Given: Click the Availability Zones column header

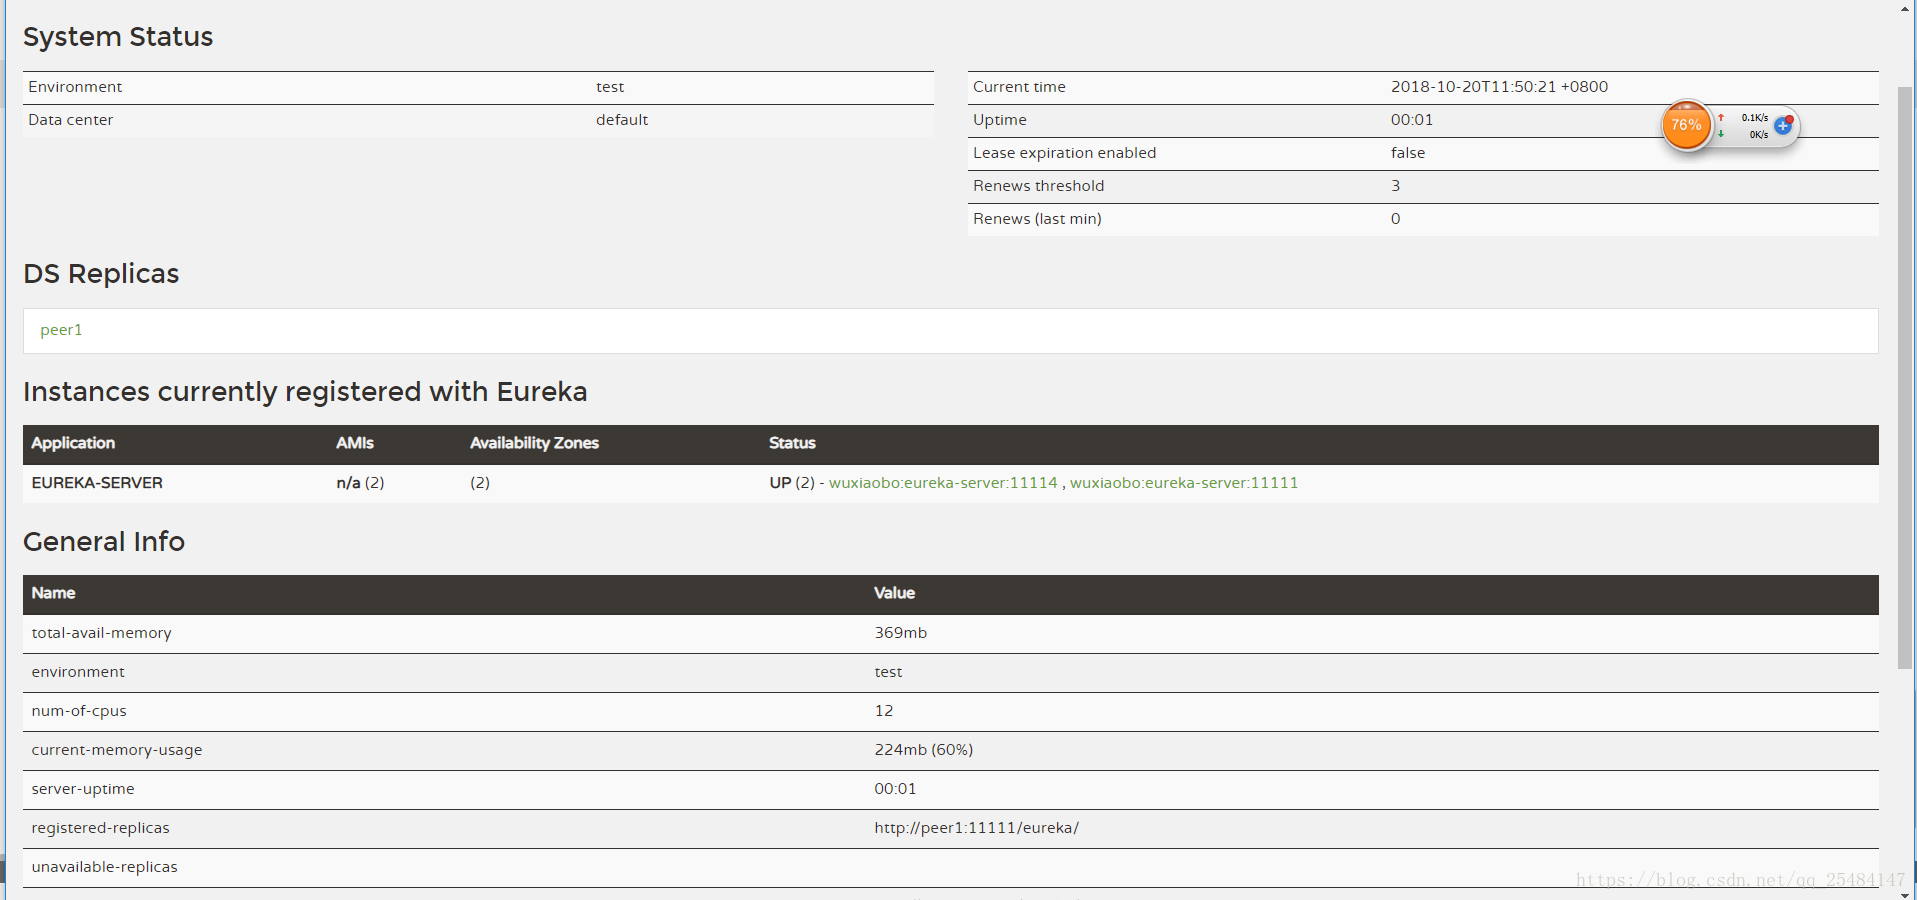Looking at the screenshot, I should 534,443.
